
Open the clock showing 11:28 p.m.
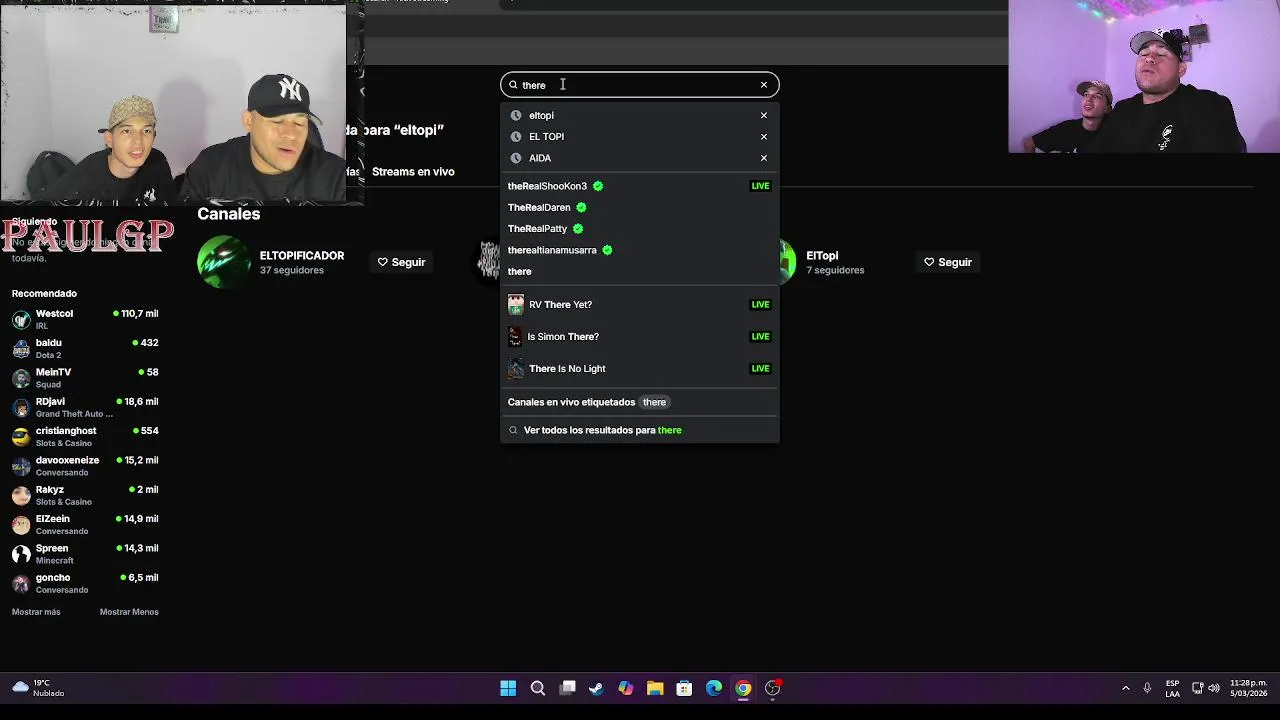[1246, 688]
